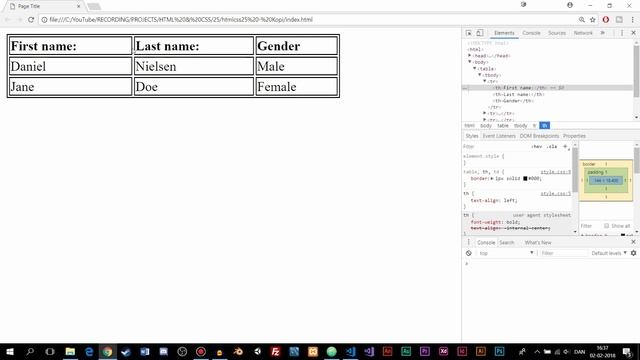640x360 pixels.
Task: Expand the head node in the DOM tree
Action: point(469,56)
